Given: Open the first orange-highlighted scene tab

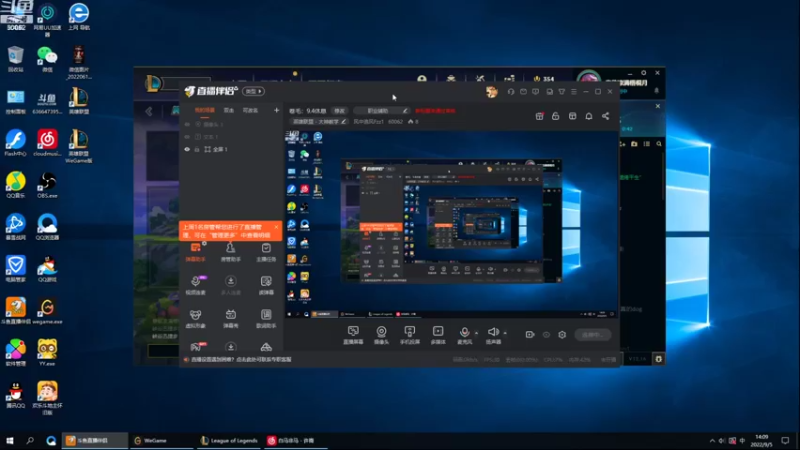Looking at the screenshot, I should [x=205, y=110].
